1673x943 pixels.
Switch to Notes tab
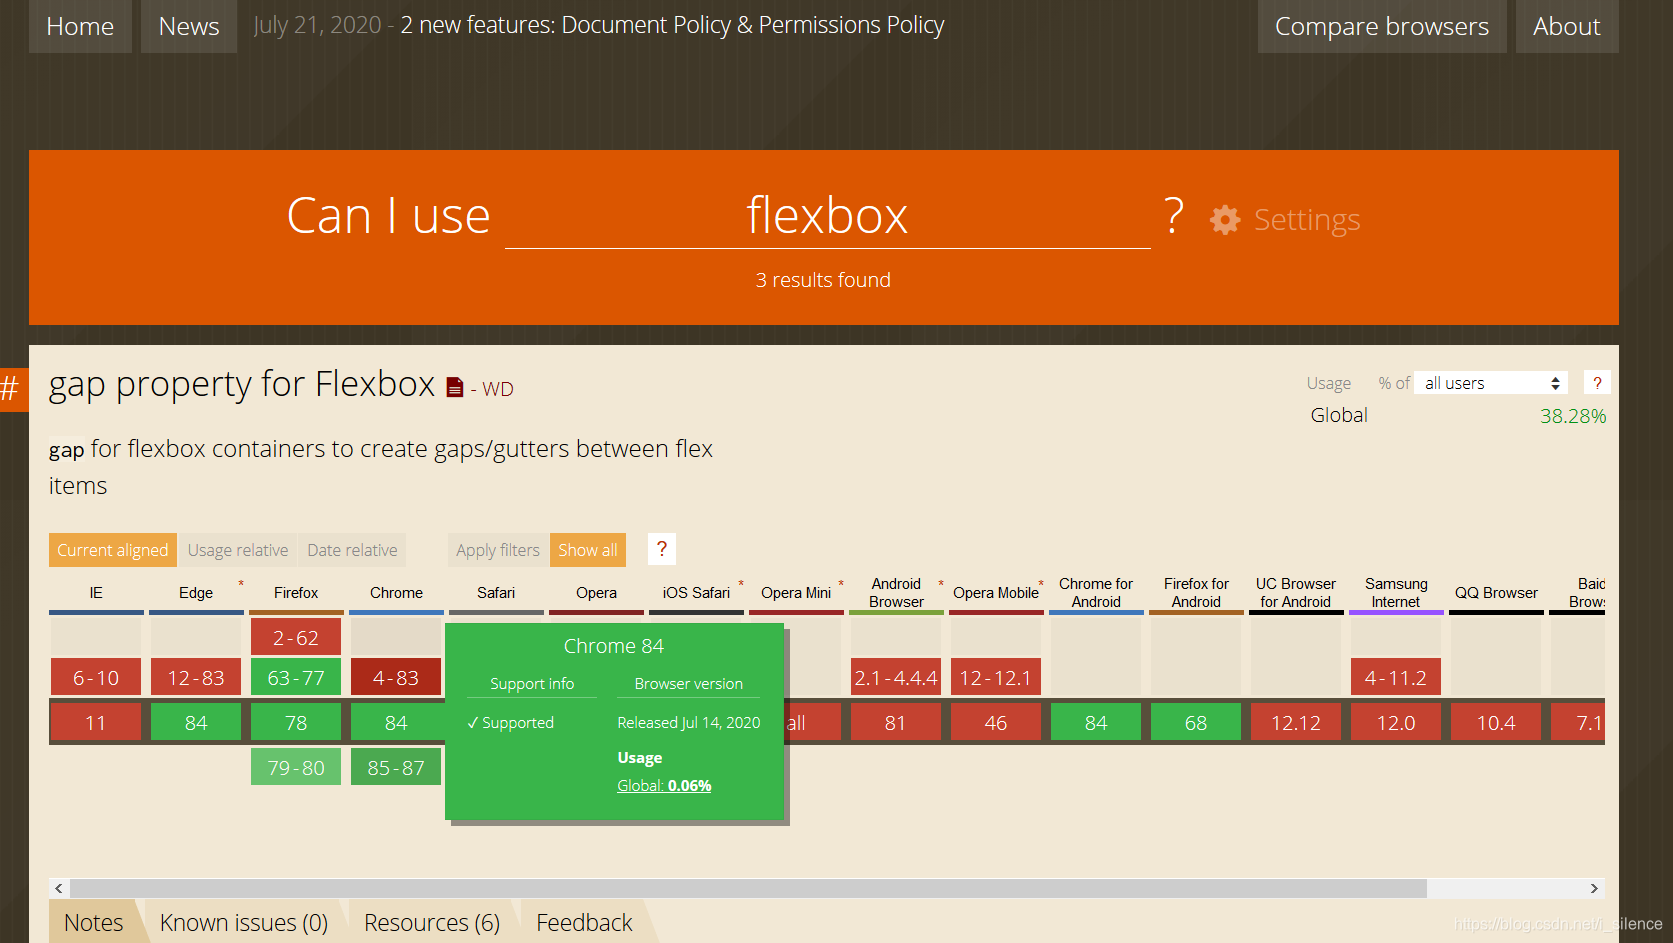(94, 922)
